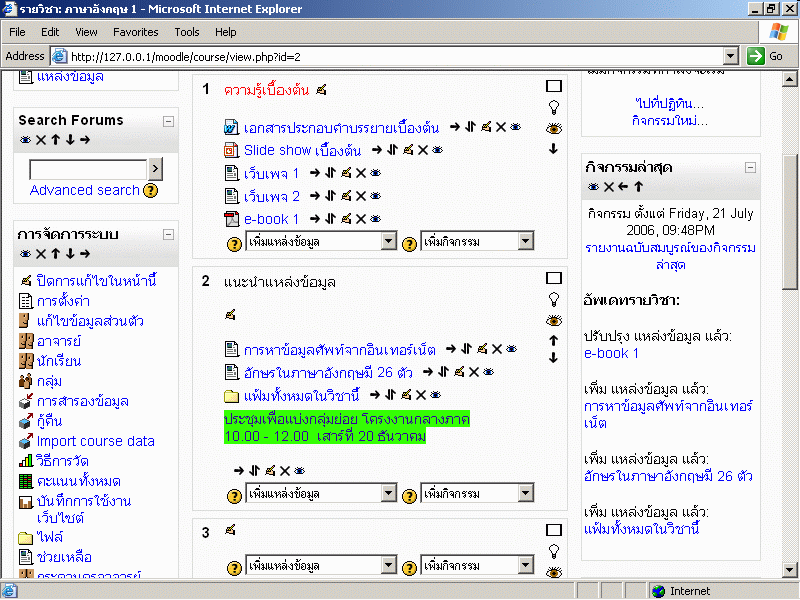Viewport: 800px width, 600px height.
Task: Click Import course data link
Action: tap(95, 441)
